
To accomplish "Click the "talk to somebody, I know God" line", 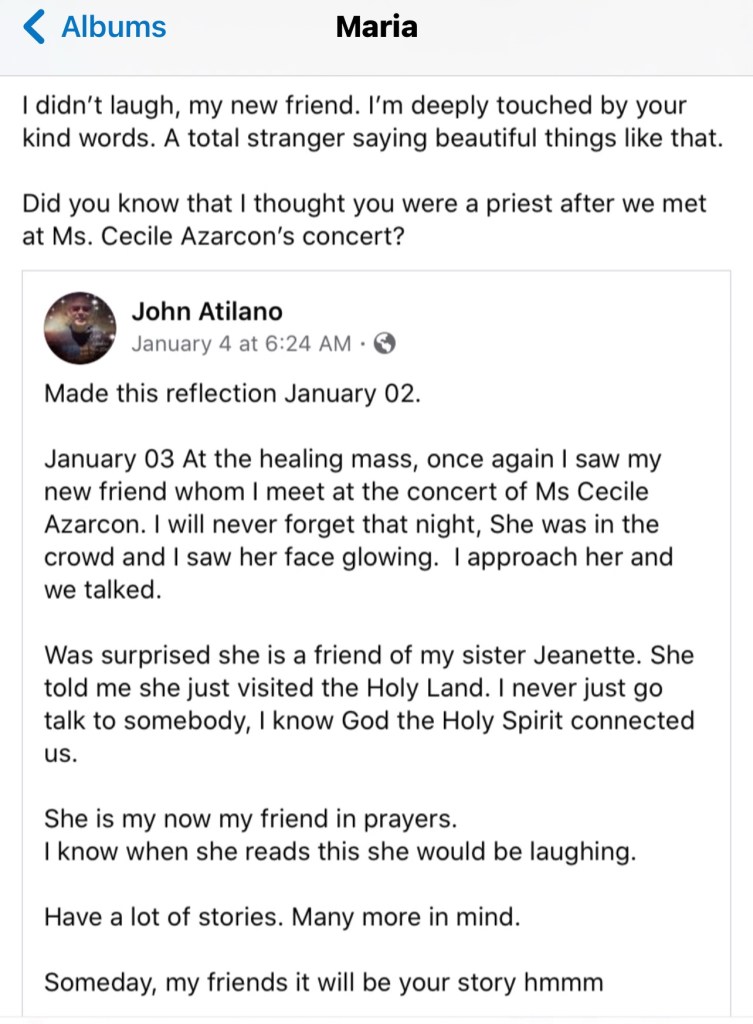I will pyautogui.click(x=369, y=720).
